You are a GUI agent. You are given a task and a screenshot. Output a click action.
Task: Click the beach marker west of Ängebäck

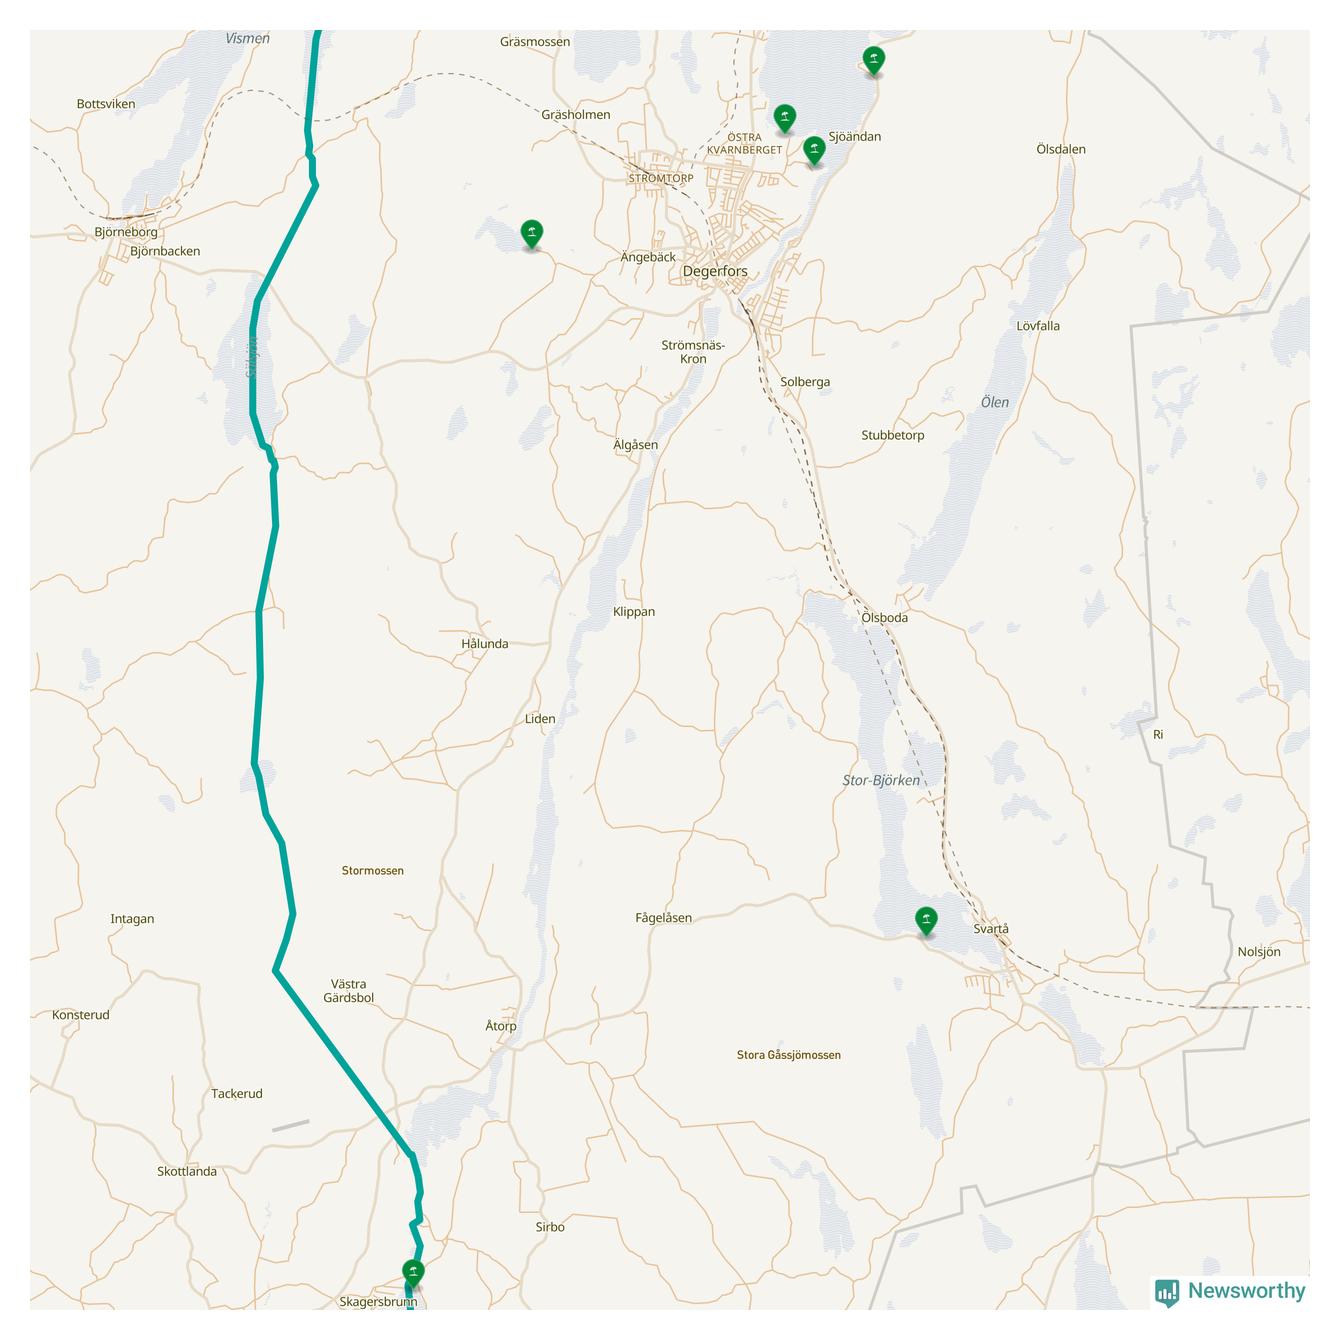532,235
